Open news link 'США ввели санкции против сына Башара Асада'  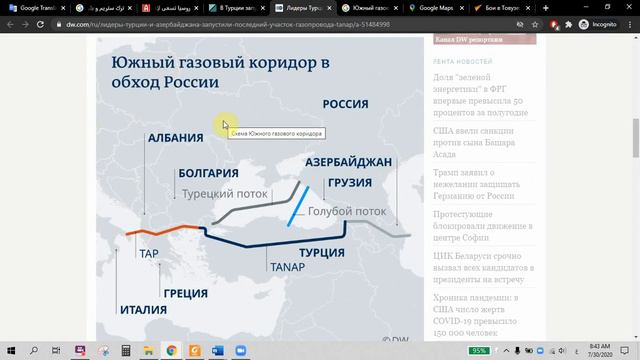coord(474,142)
